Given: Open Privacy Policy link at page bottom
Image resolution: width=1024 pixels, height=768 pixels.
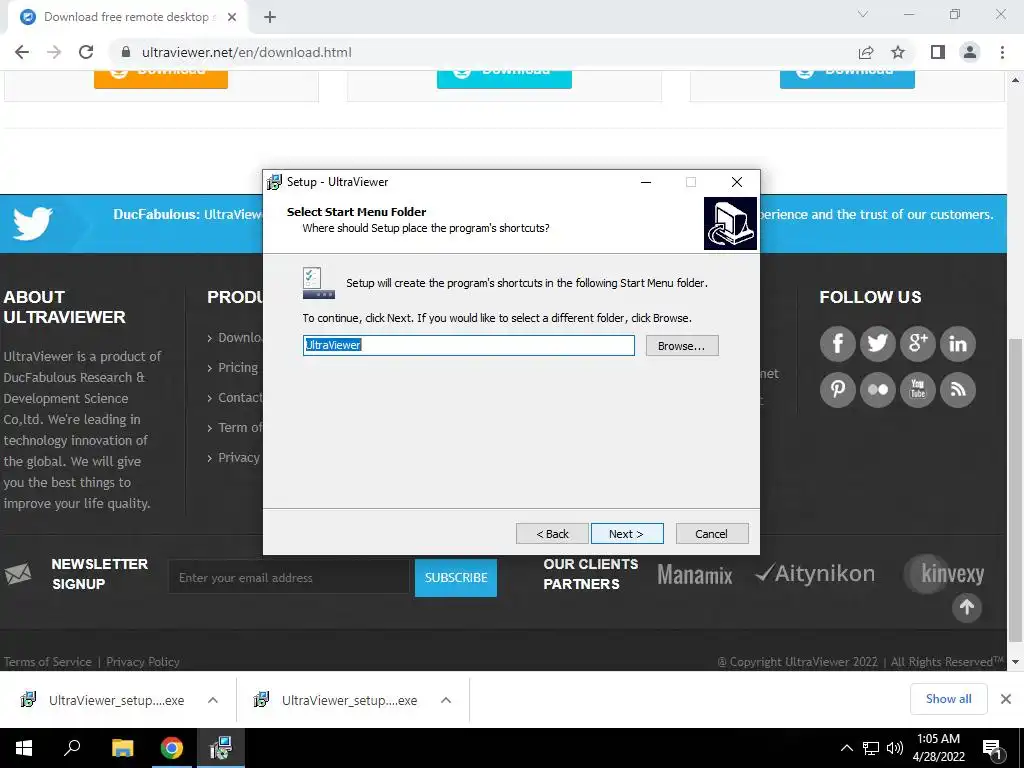Looking at the screenshot, I should click(142, 662).
